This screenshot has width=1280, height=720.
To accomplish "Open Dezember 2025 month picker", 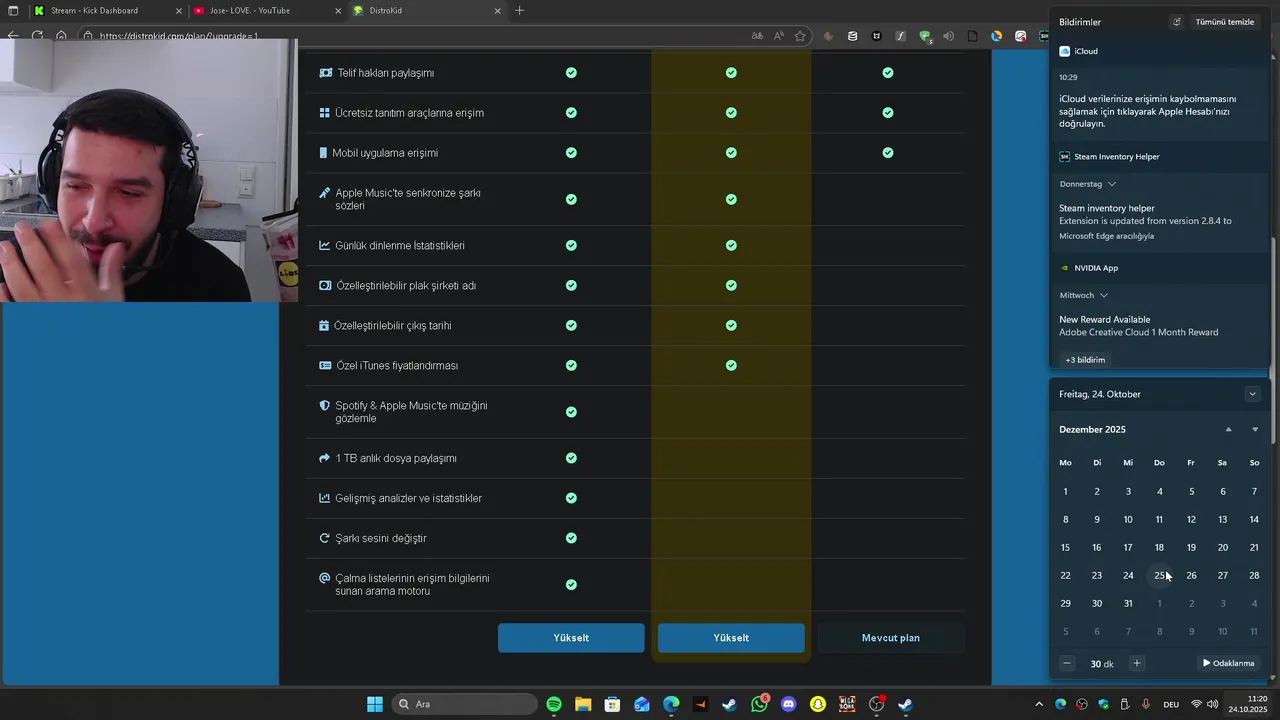I will (x=1092, y=429).
